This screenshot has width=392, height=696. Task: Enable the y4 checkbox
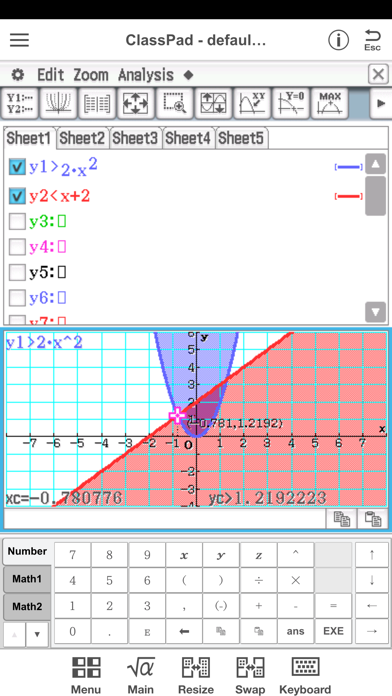click(17, 247)
